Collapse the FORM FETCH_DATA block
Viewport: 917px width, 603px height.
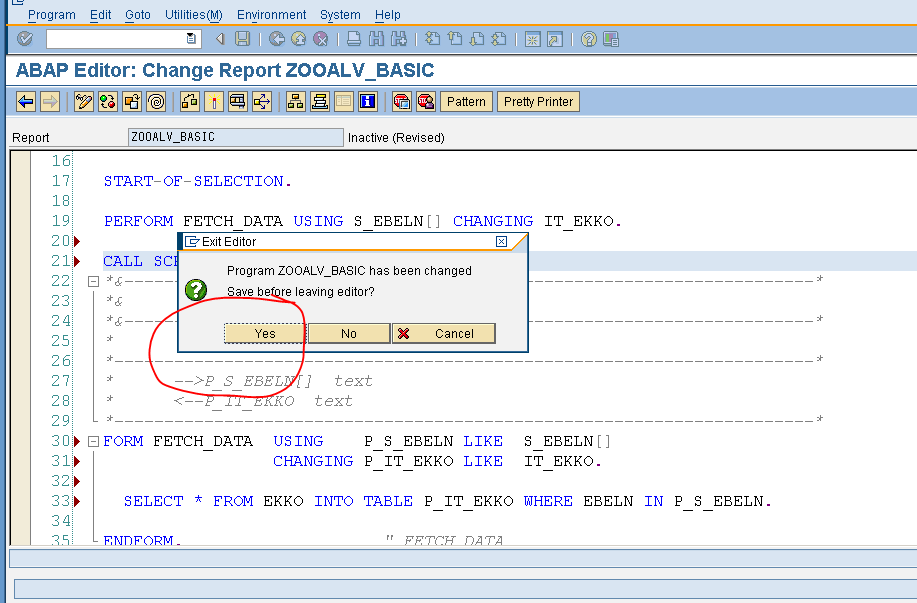point(93,441)
